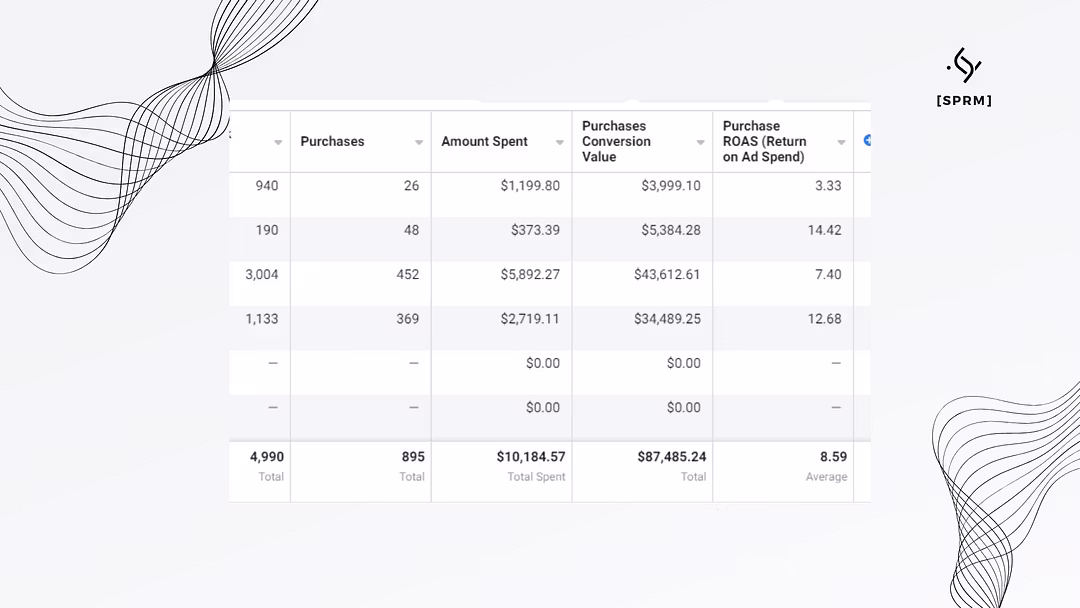This screenshot has width=1080, height=608.
Task: Select the 14.42 ROAS value cell
Action: pos(824,230)
